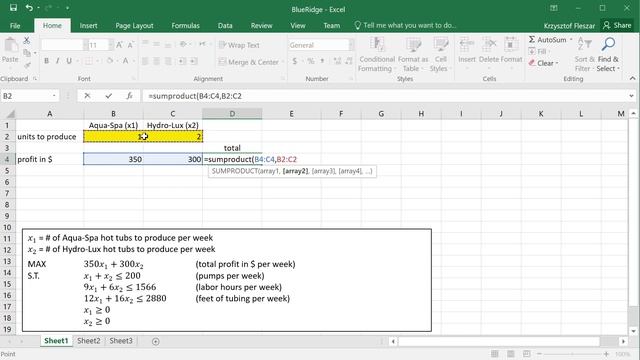This screenshot has width=640, height=360.
Task: Click the Format Painter brush icon
Action: [x=27, y=64]
